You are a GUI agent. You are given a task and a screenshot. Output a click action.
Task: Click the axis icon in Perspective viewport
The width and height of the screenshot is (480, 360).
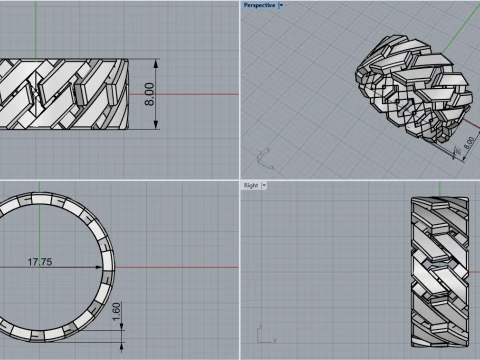click(x=266, y=159)
